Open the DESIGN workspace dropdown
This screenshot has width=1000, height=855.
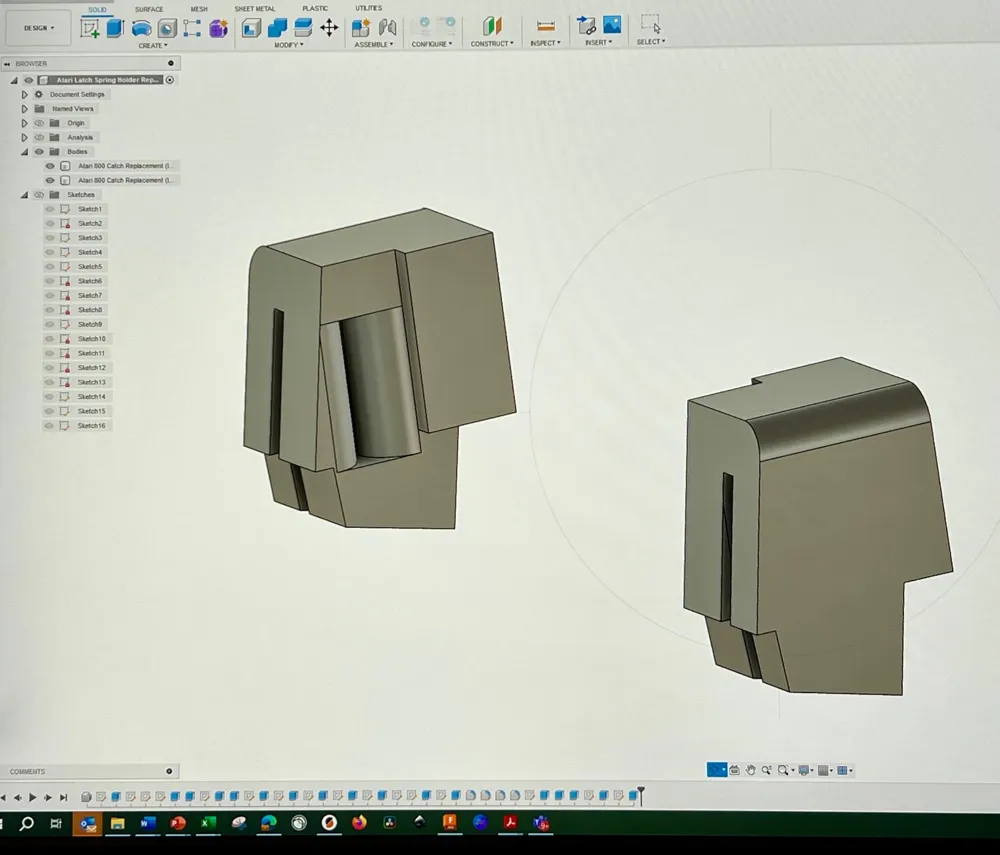click(x=38, y=28)
